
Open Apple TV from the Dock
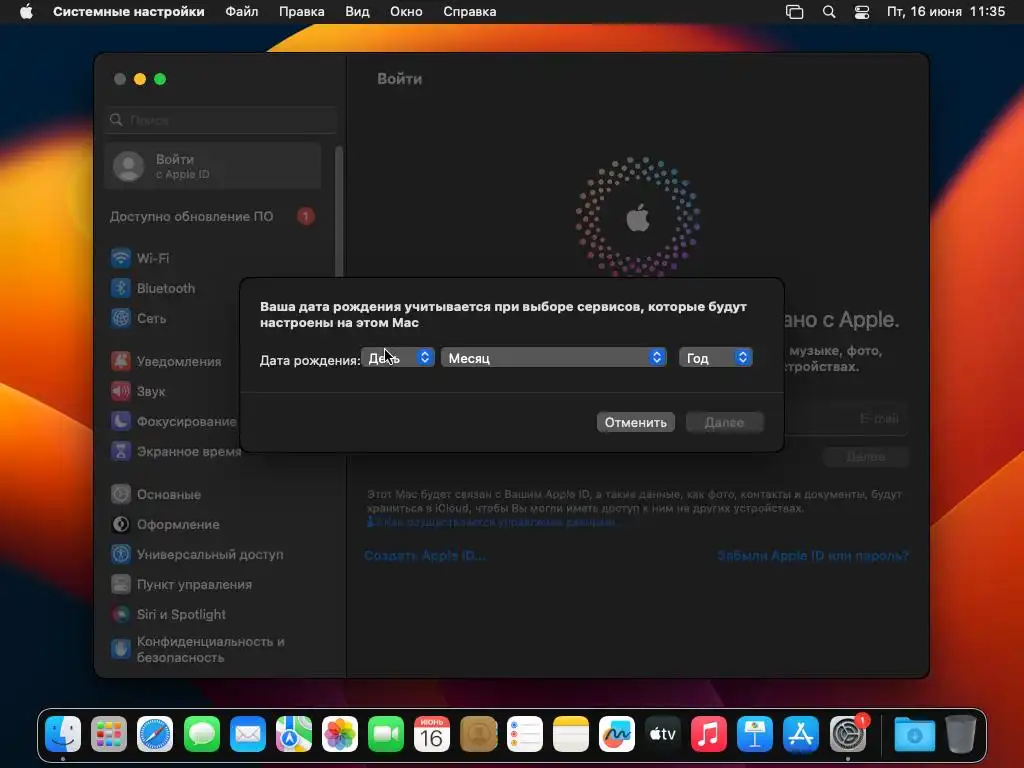pyautogui.click(x=662, y=734)
